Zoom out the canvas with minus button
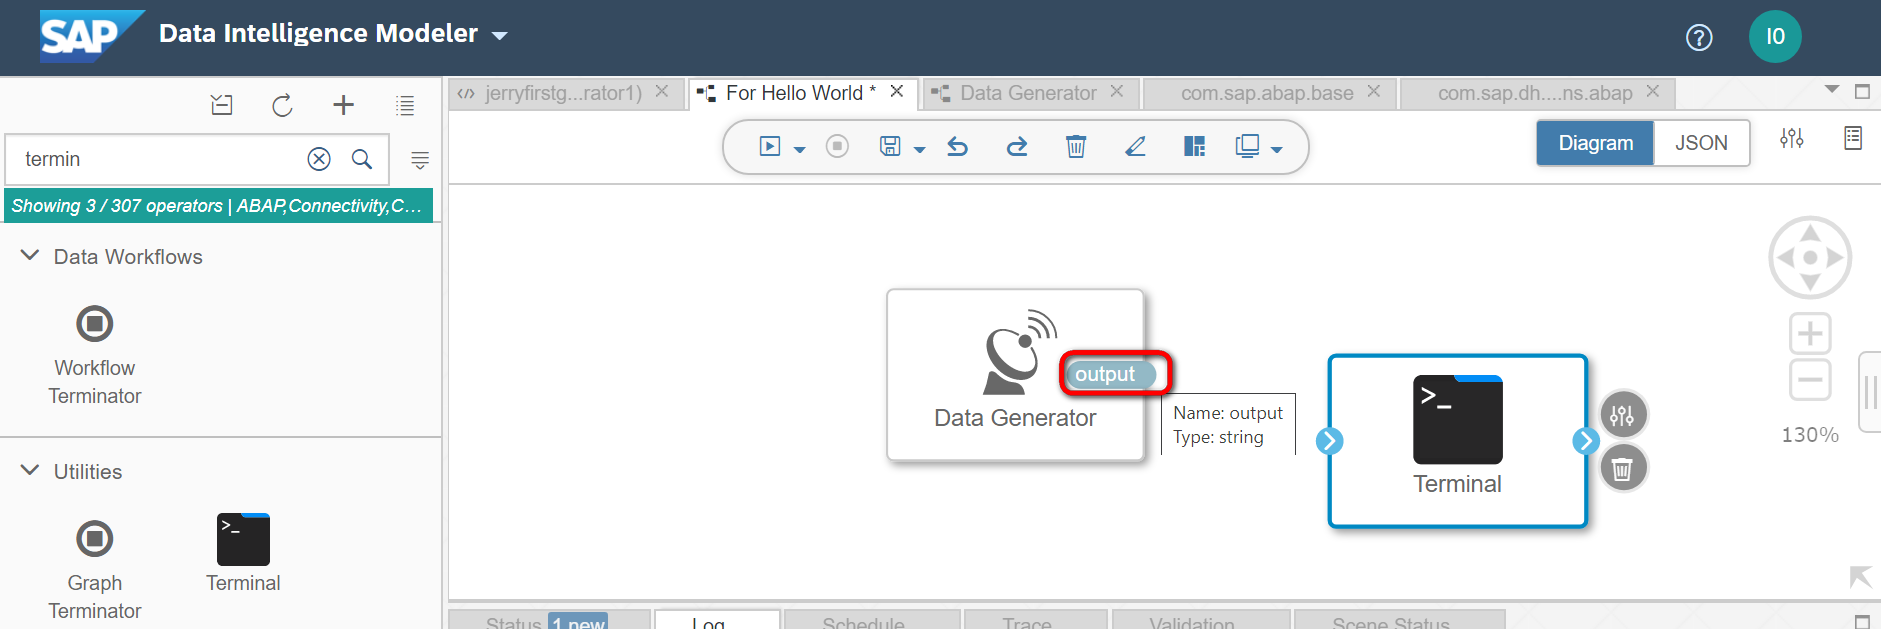 point(1810,380)
